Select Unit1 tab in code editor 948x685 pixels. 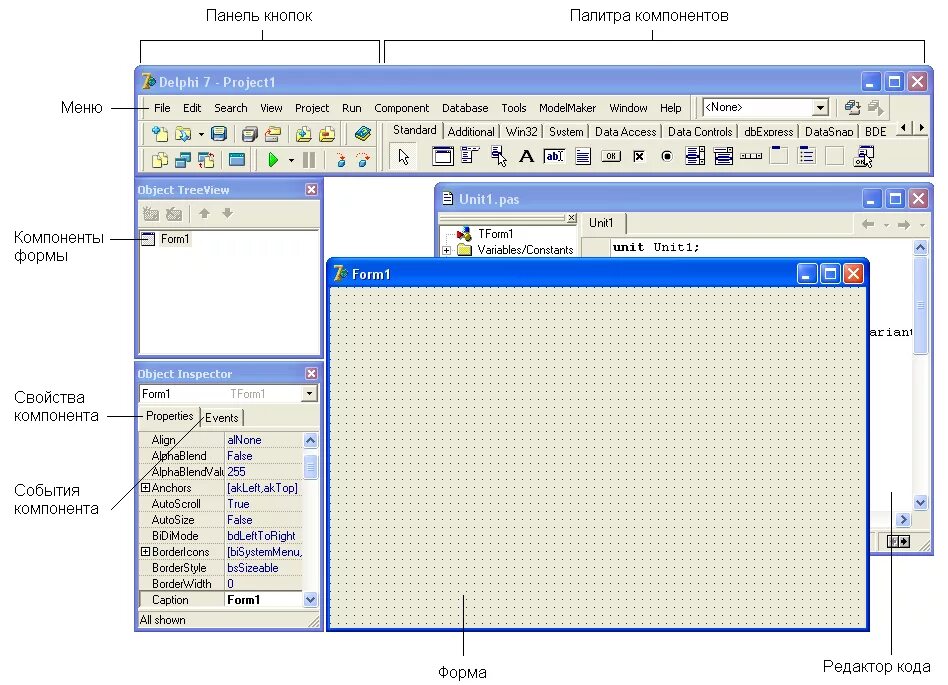tap(601, 223)
